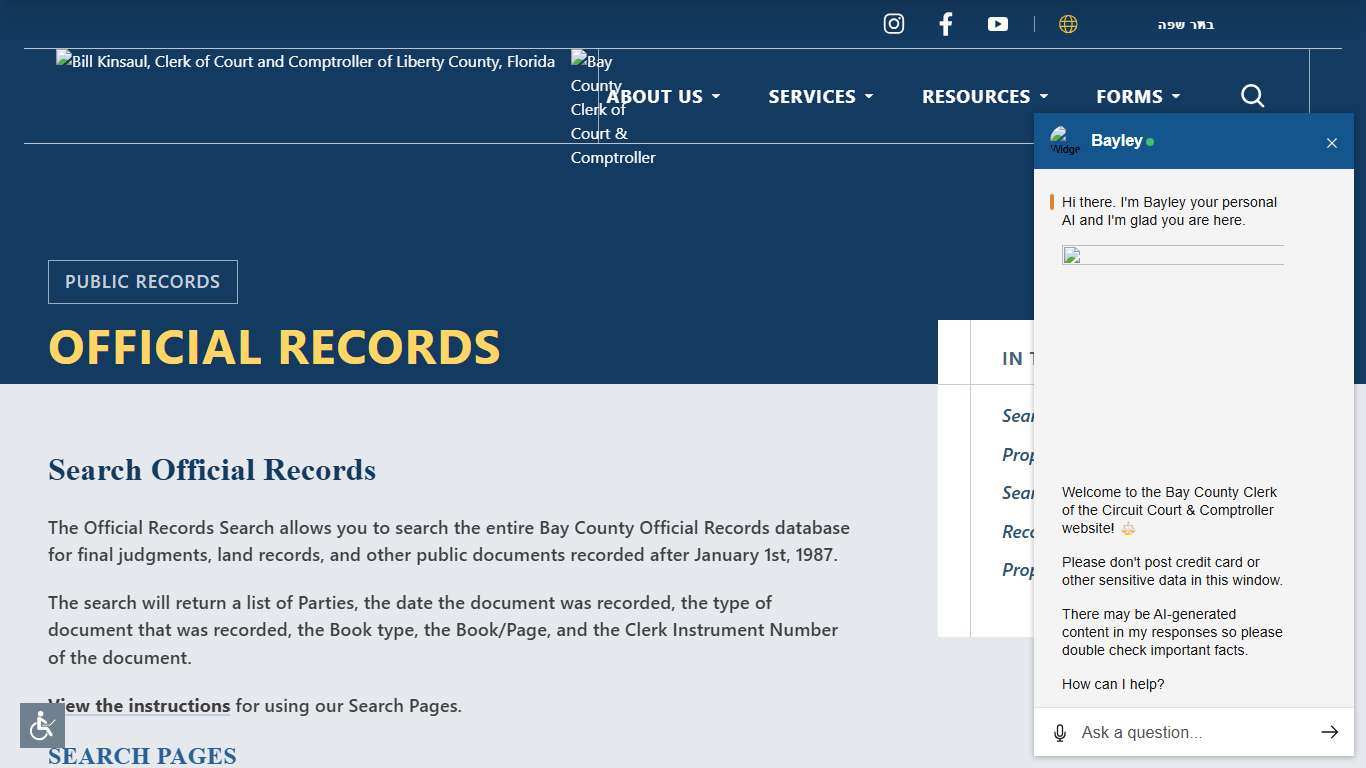Open the site search magnifier icon
1366x768 pixels.
pos(1252,96)
